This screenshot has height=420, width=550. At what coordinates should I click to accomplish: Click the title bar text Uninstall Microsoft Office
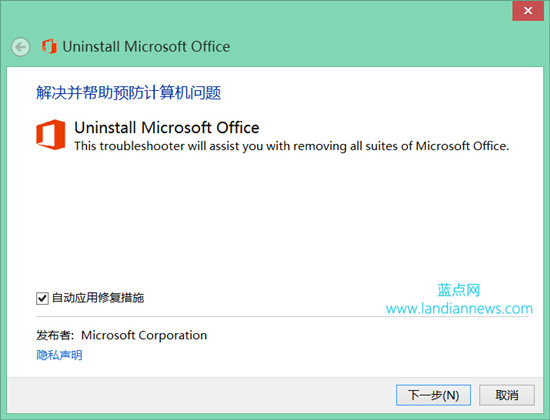pos(146,47)
